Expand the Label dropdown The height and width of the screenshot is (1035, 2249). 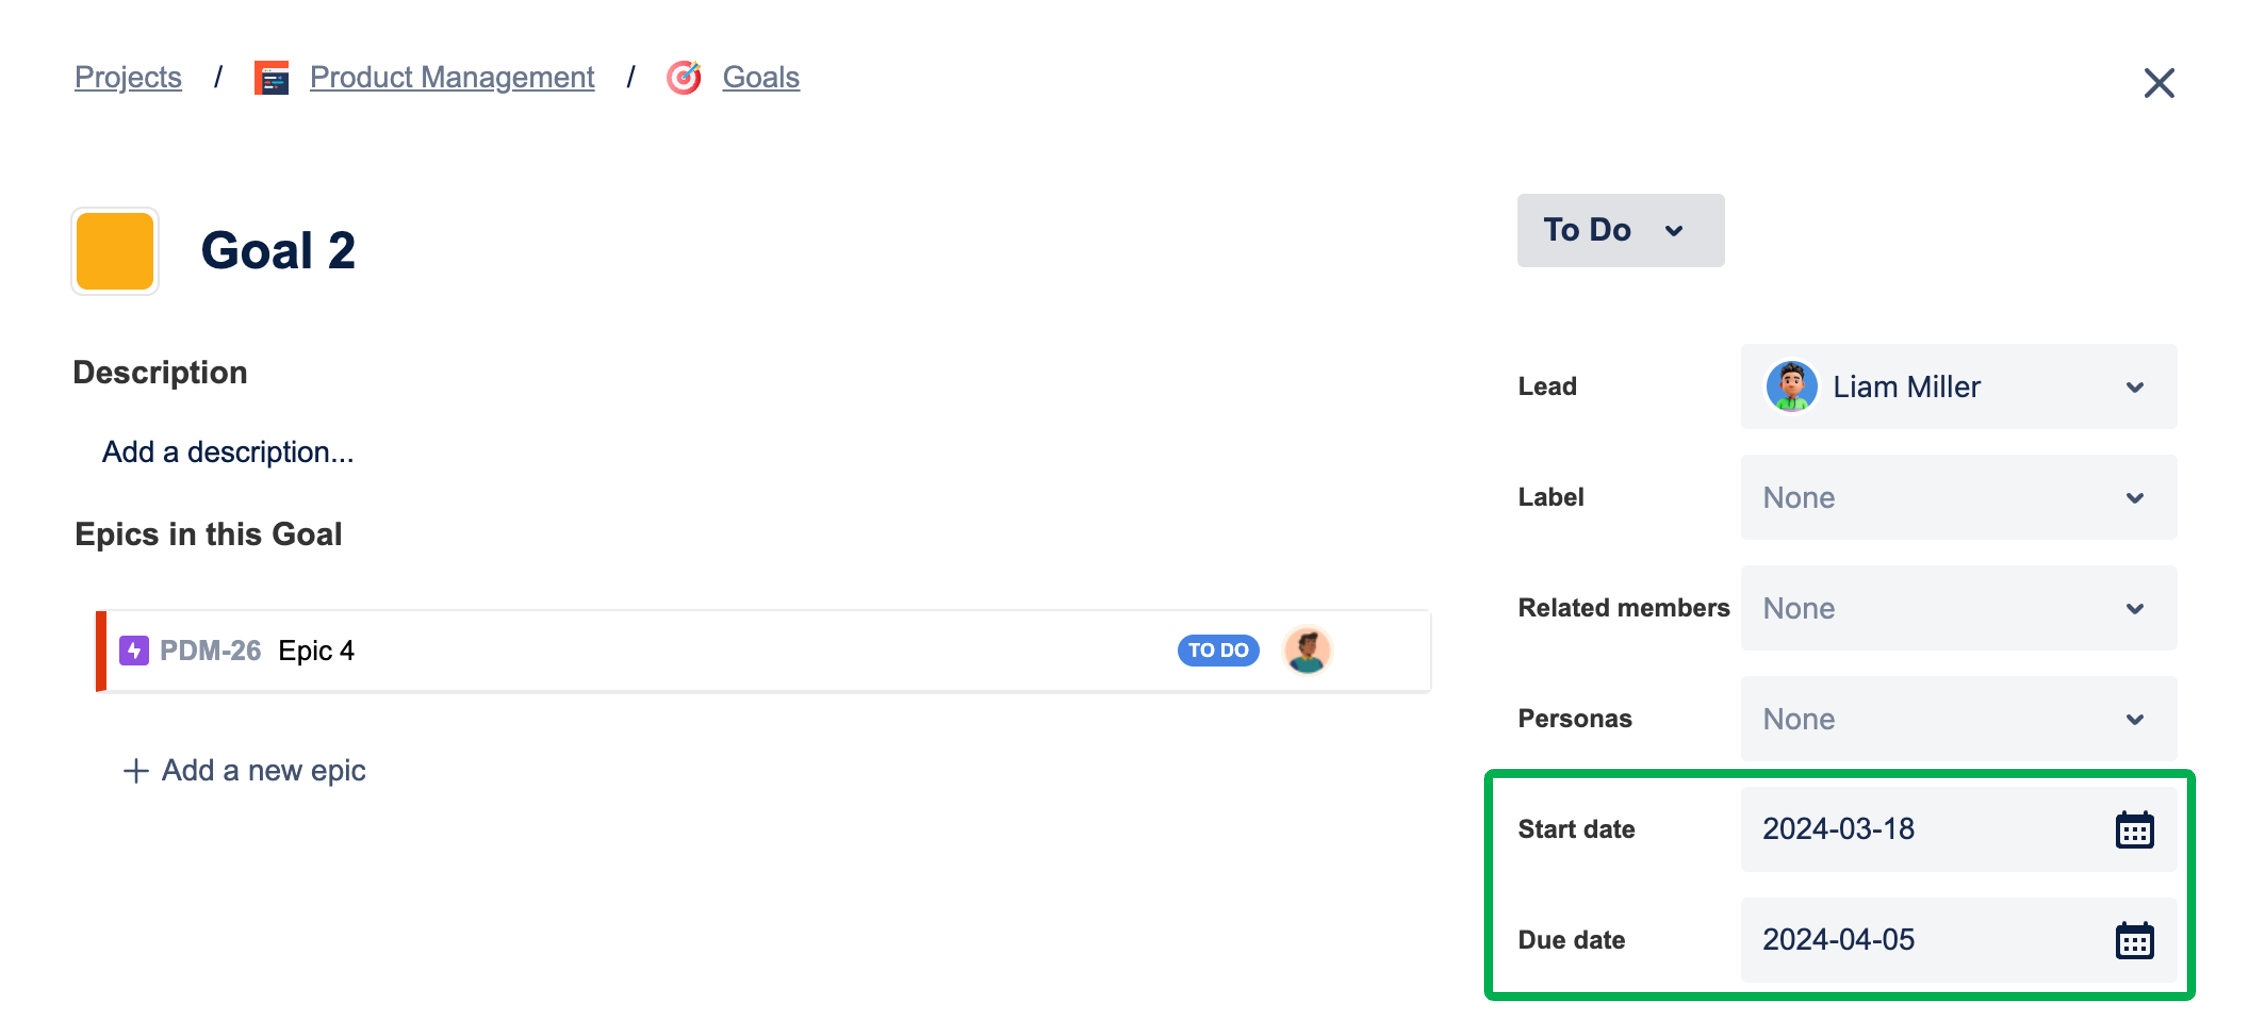[x=1958, y=498]
